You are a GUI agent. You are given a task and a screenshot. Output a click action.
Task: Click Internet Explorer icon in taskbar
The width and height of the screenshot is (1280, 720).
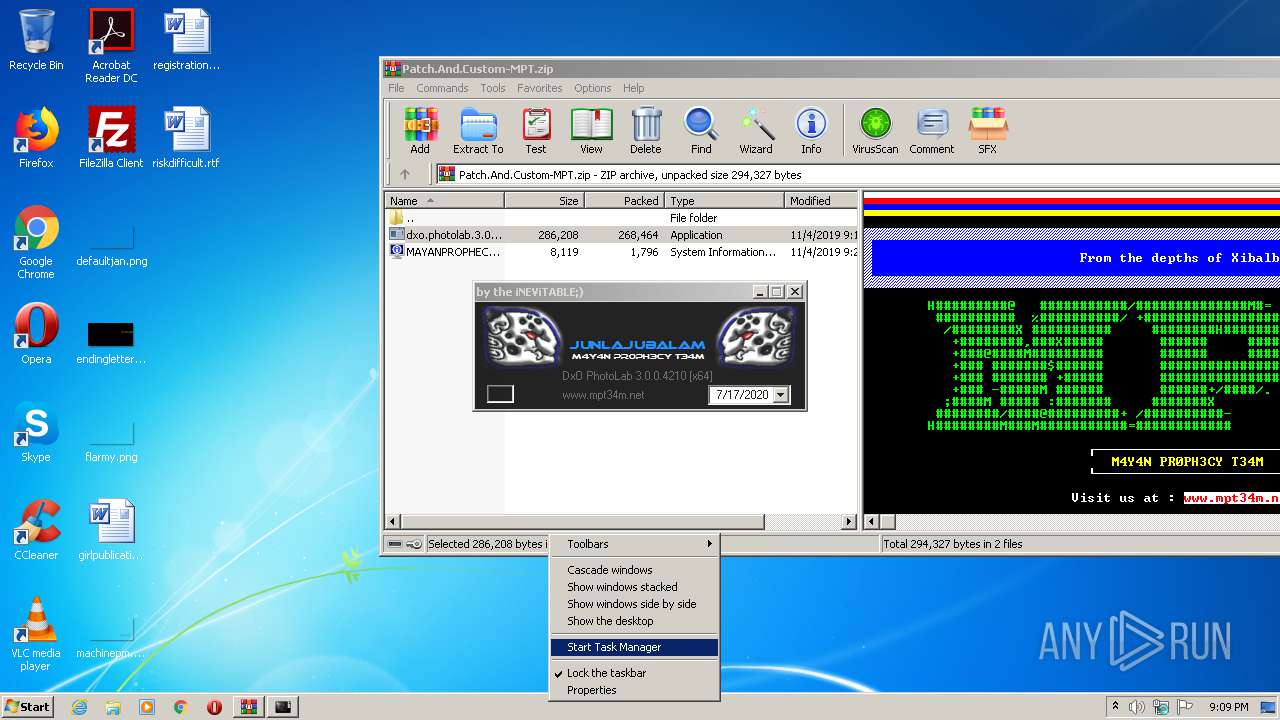click(79, 707)
